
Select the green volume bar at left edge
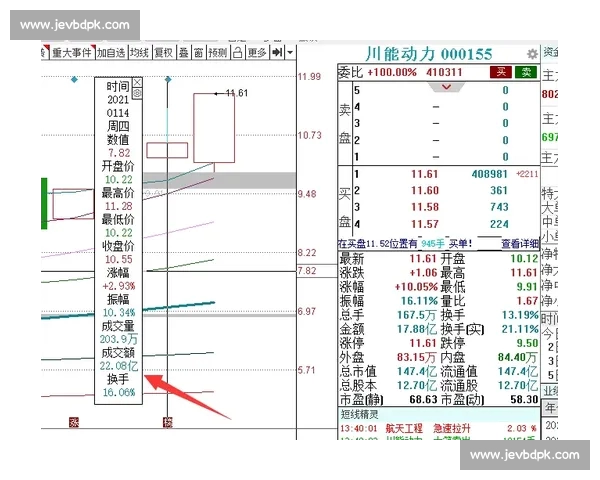point(44,204)
